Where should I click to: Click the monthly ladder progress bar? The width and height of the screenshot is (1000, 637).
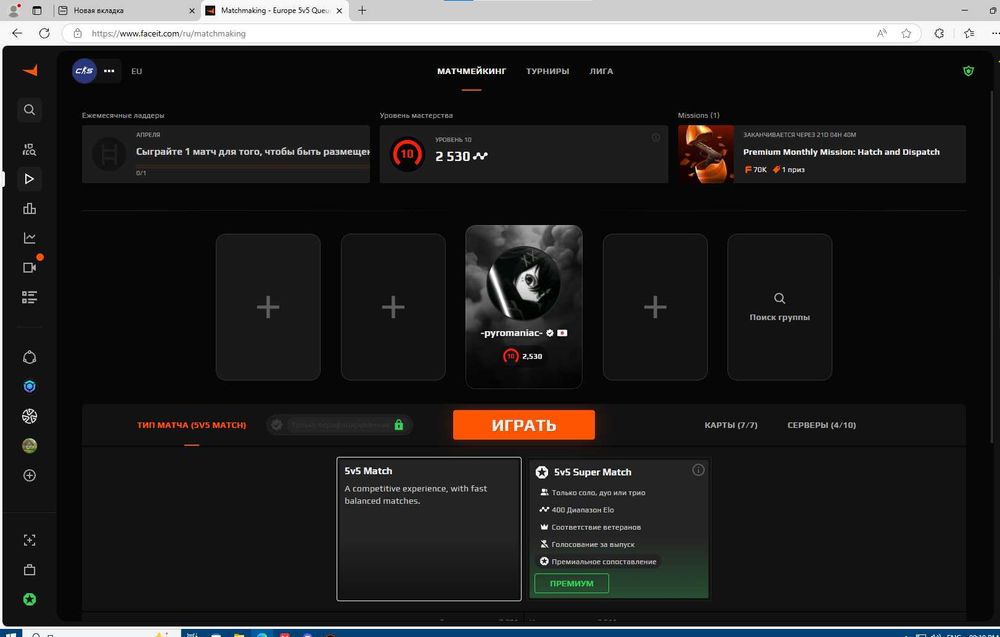[x=253, y=166]
